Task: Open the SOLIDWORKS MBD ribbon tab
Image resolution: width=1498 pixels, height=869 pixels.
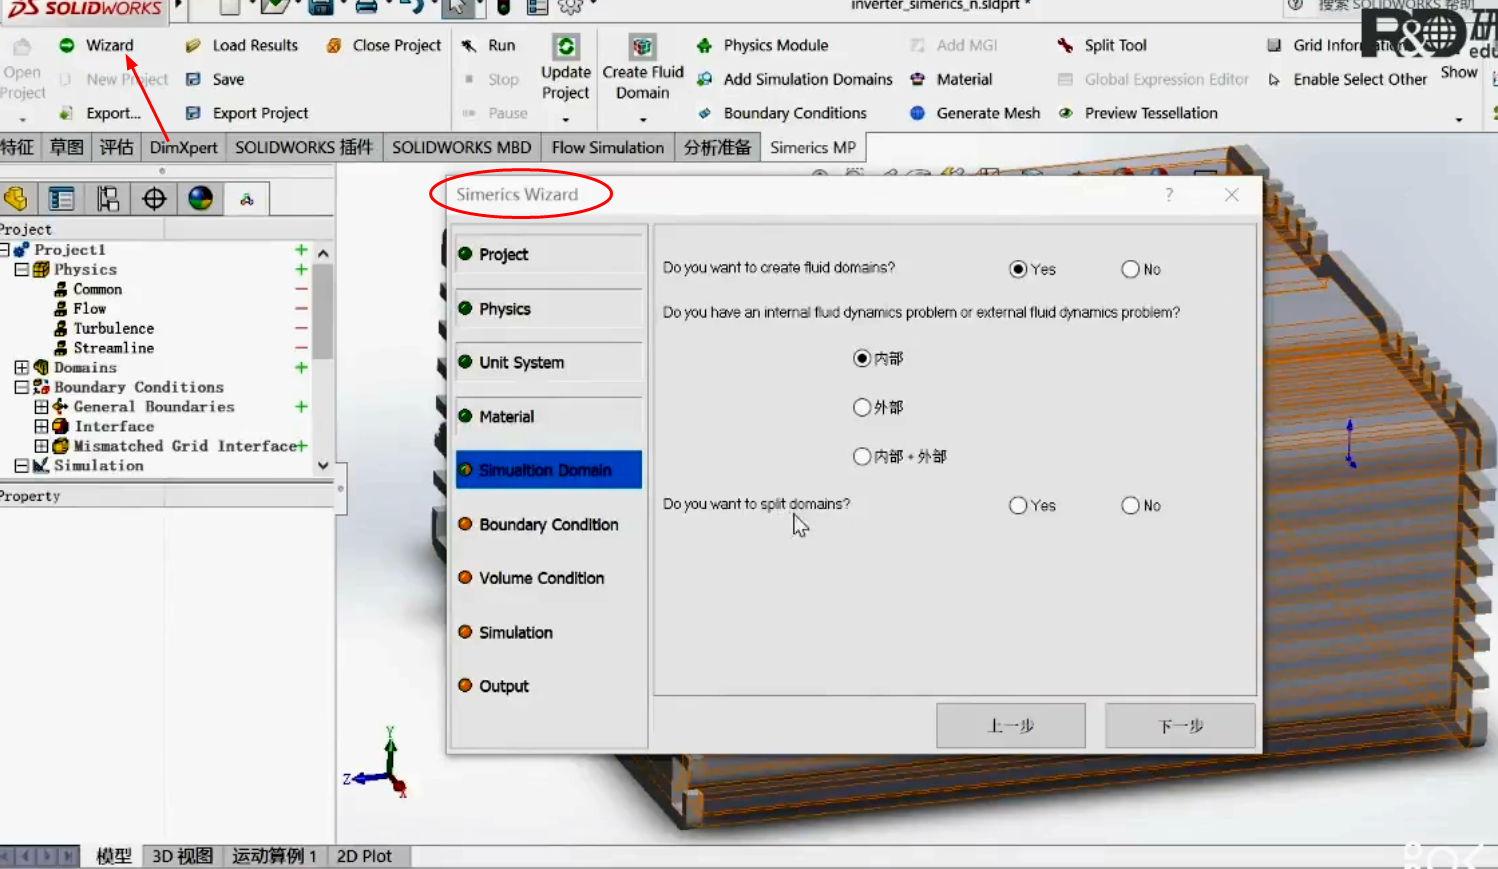Action: (461, 147)
